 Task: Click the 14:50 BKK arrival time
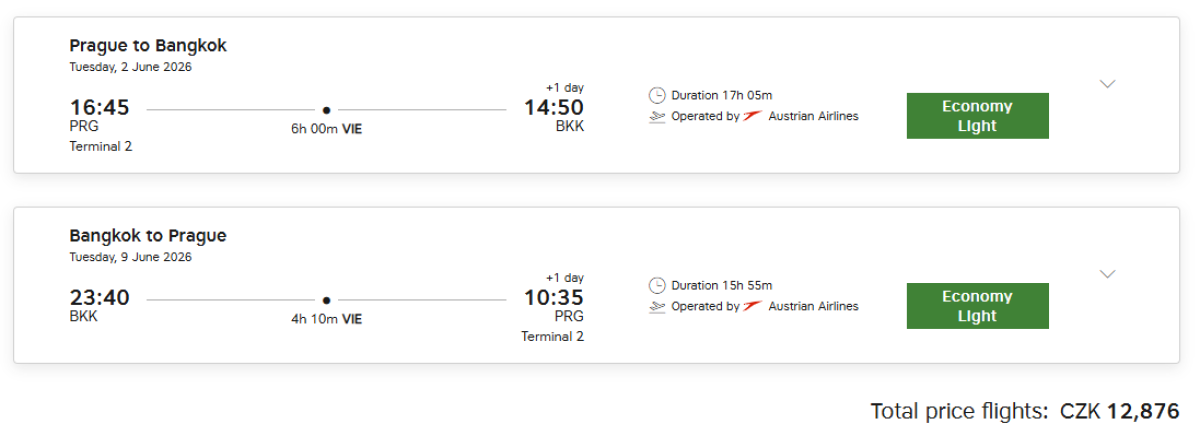point(554,108)
